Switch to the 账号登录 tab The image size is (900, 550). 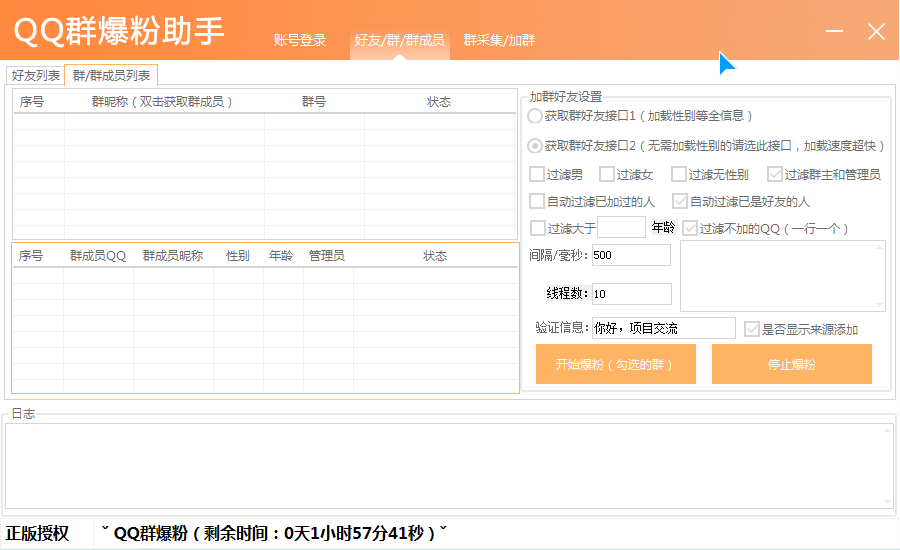tap(300, 41)
